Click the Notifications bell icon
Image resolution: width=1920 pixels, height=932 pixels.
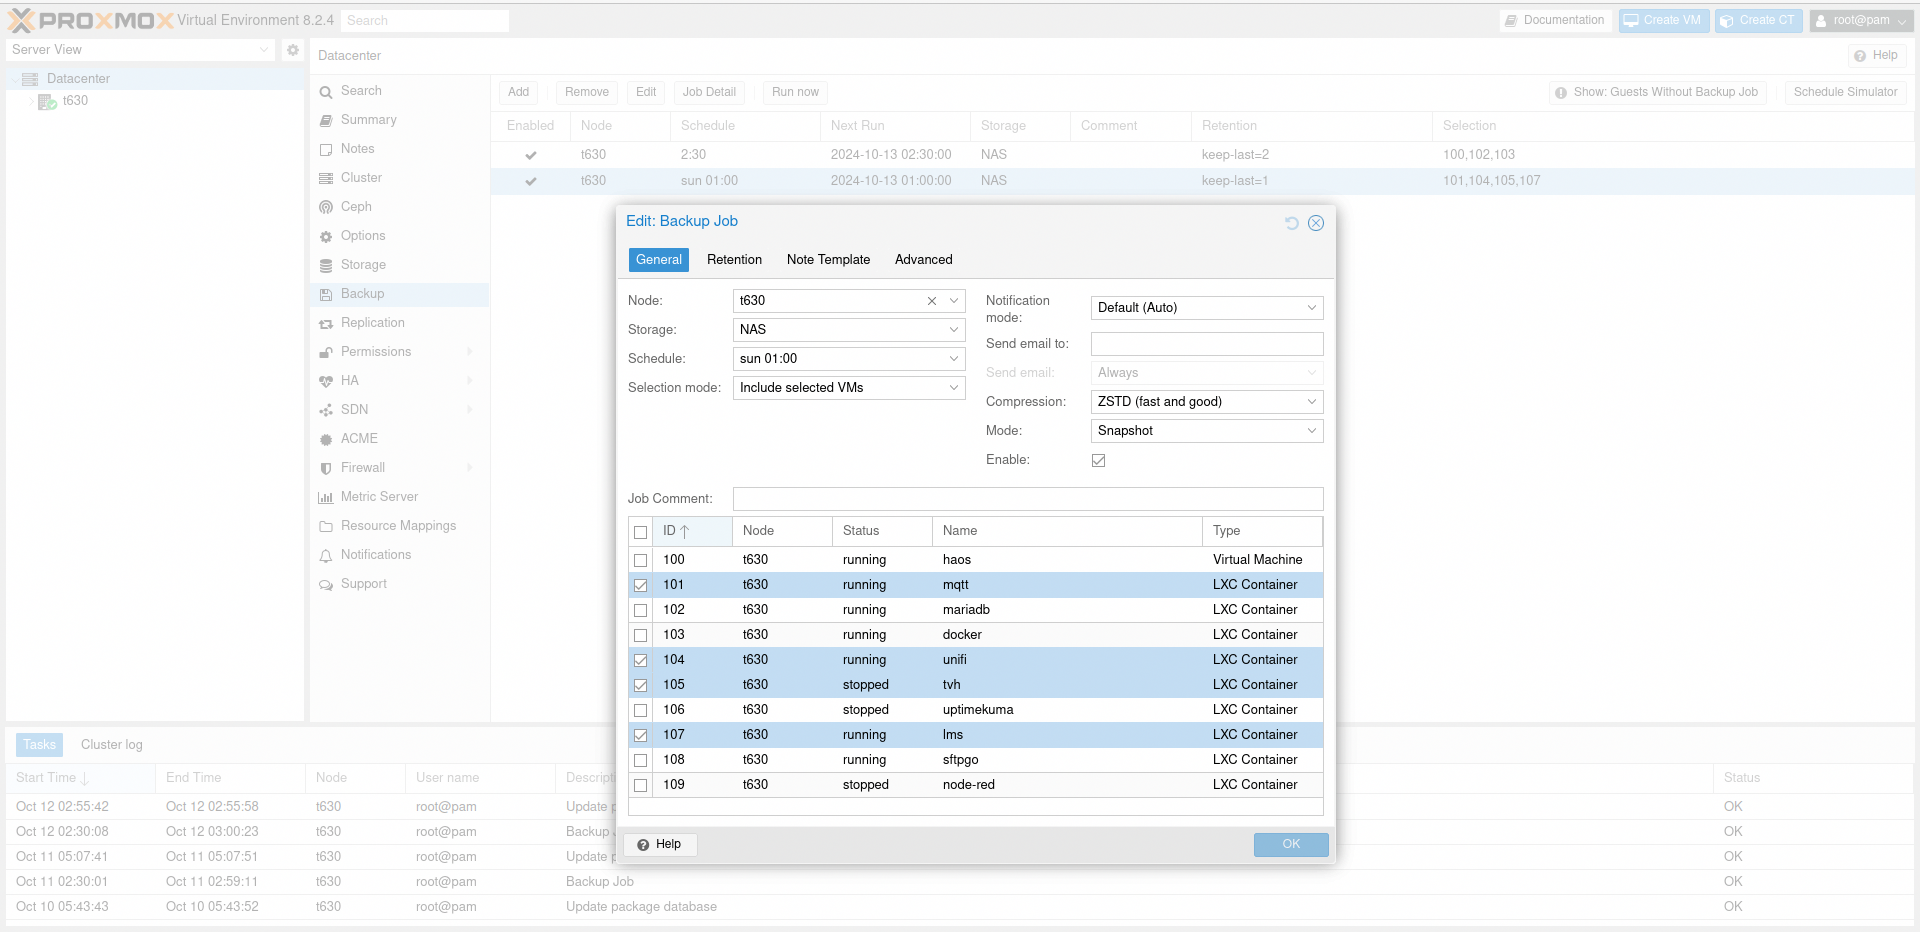point(326,555)
